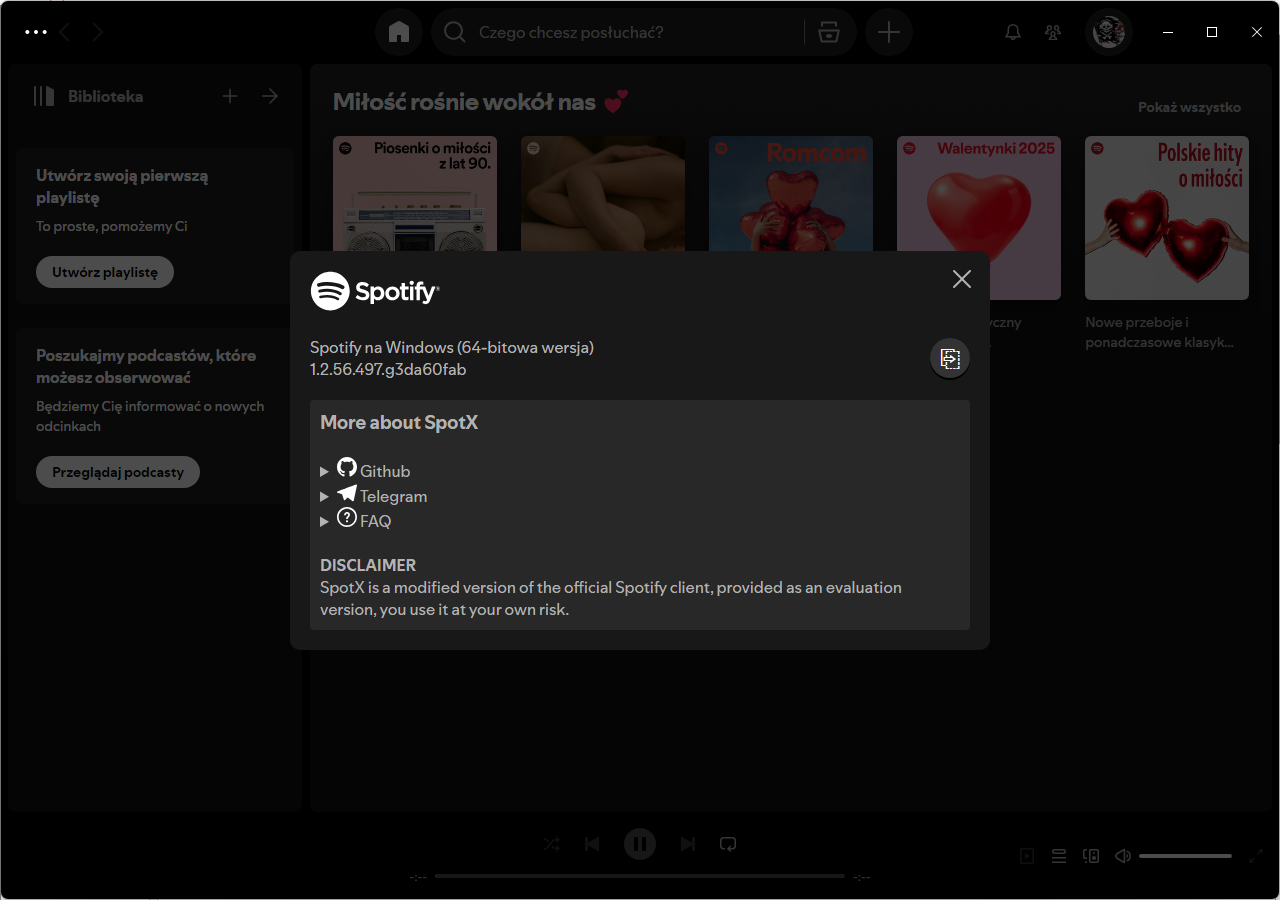Click the magnifying glass search icon

pos(455,32)
